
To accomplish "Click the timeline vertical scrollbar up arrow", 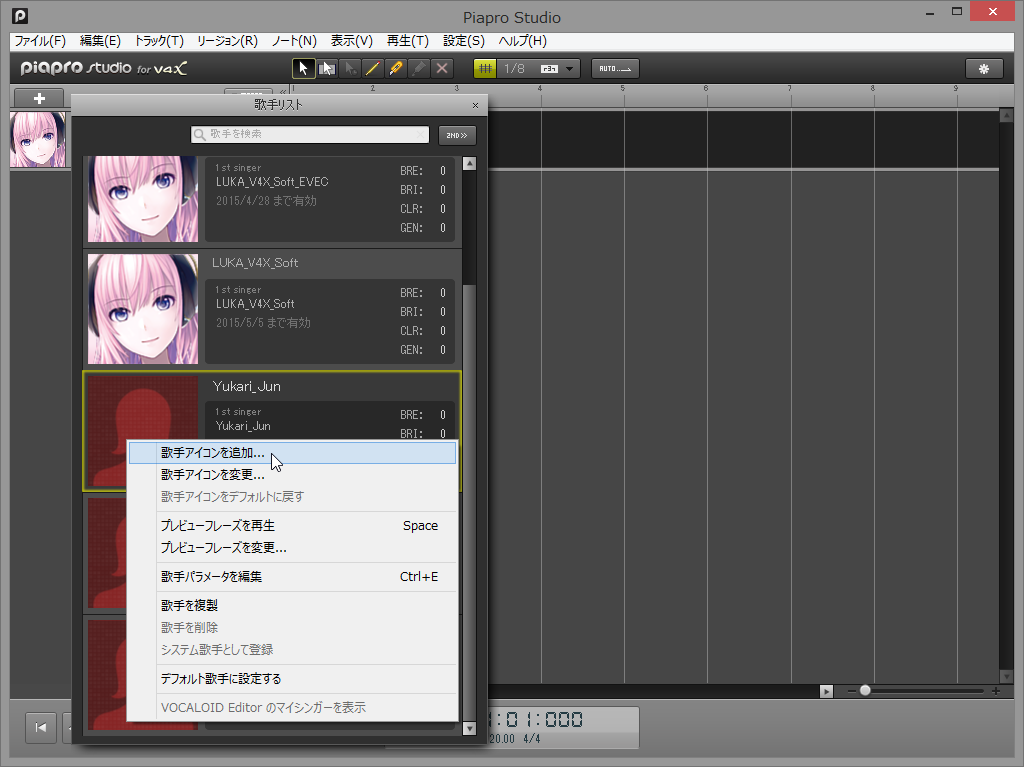I will coord(1006,116).
